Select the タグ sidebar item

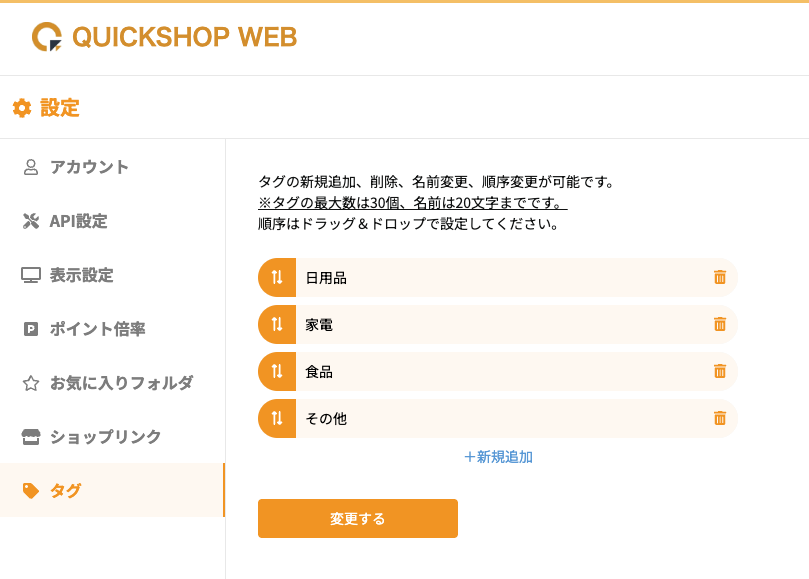(112, 490)
